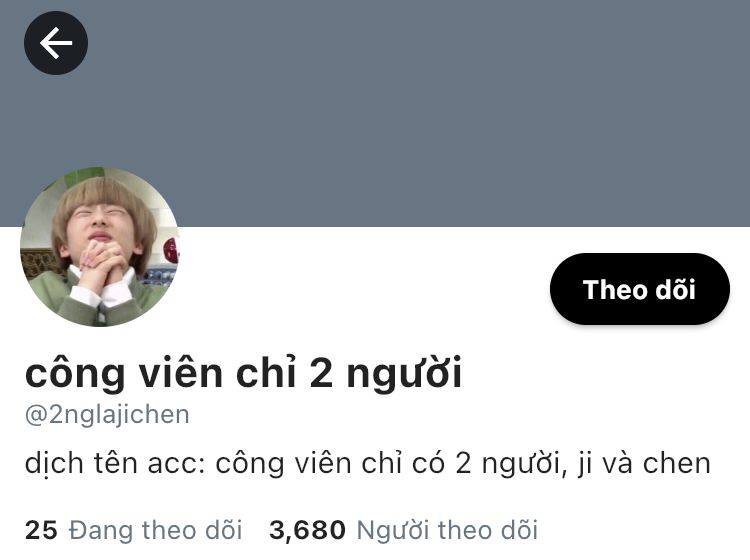Click the bio text starting with dịch tên acc
The height and width of the screenshot is (560, 750).
pos(367,463)
